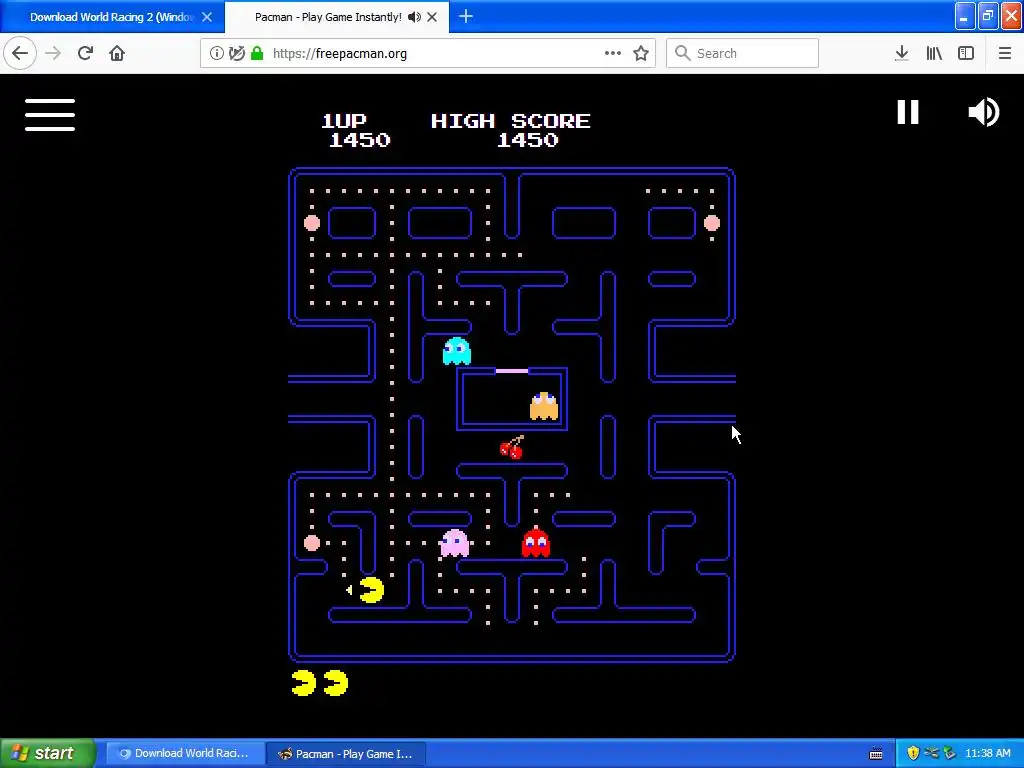Go back to previous page

[x=20, y=53]
